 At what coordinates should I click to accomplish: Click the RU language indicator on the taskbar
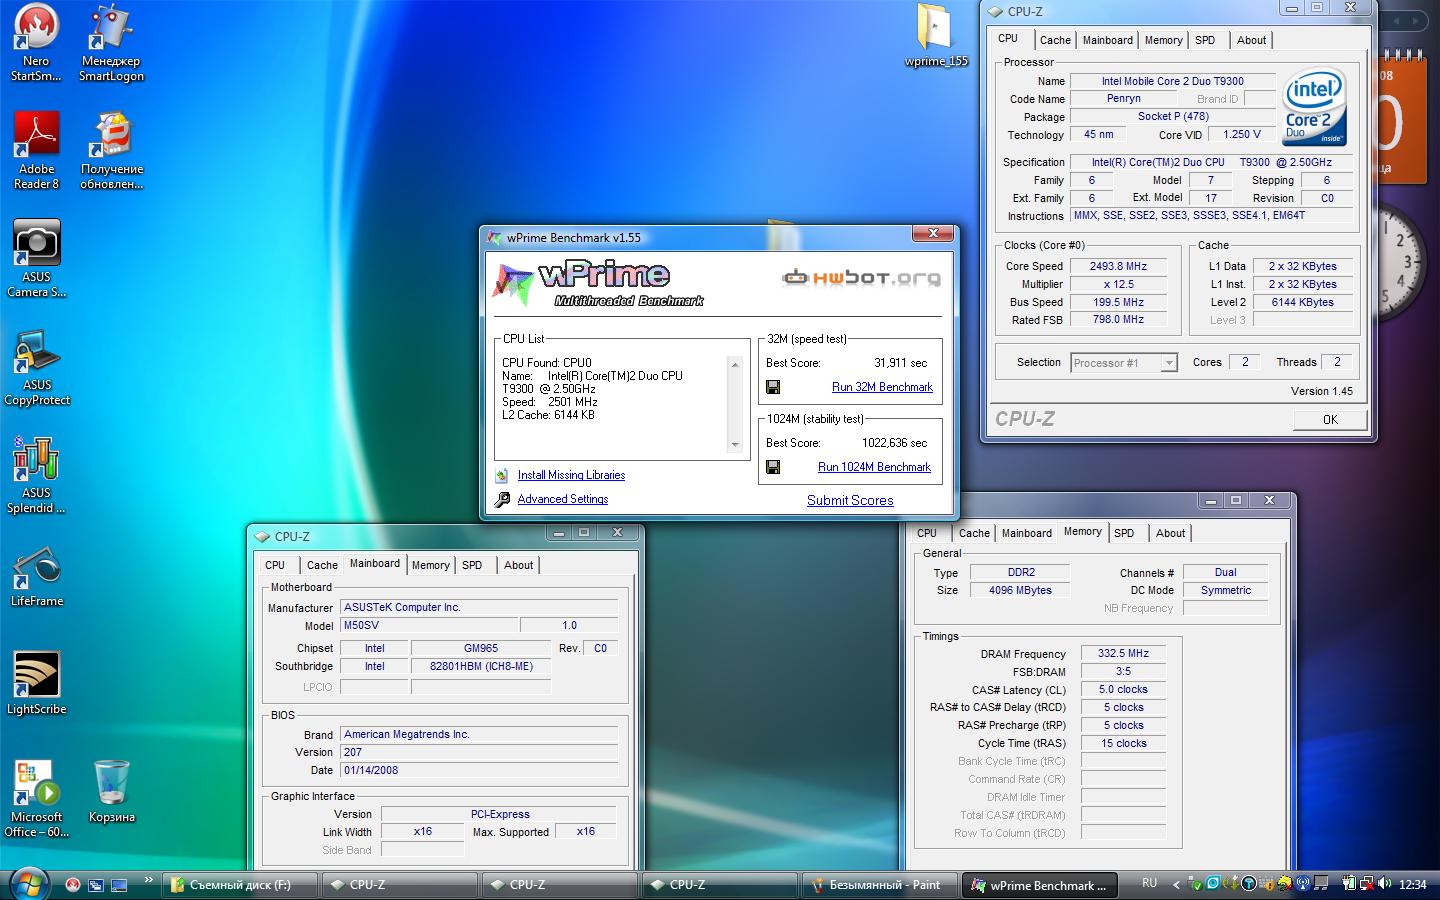[1149, 883]
